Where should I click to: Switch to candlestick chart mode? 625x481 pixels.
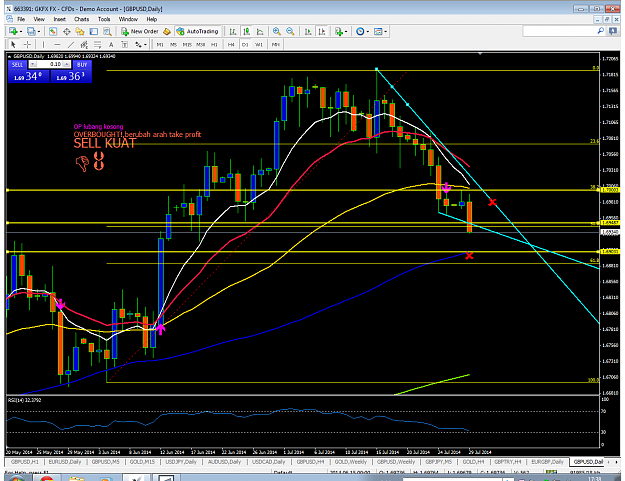coord(247,31)
